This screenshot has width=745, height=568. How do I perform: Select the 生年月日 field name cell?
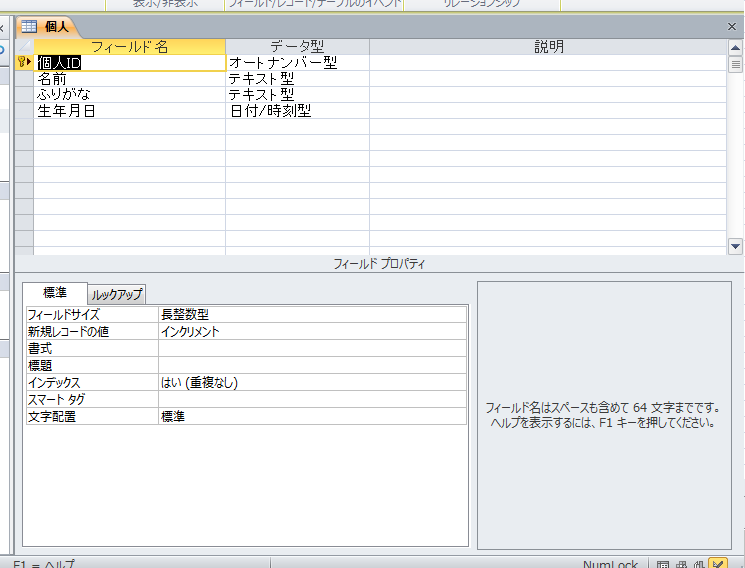click(x=129, y=111)
